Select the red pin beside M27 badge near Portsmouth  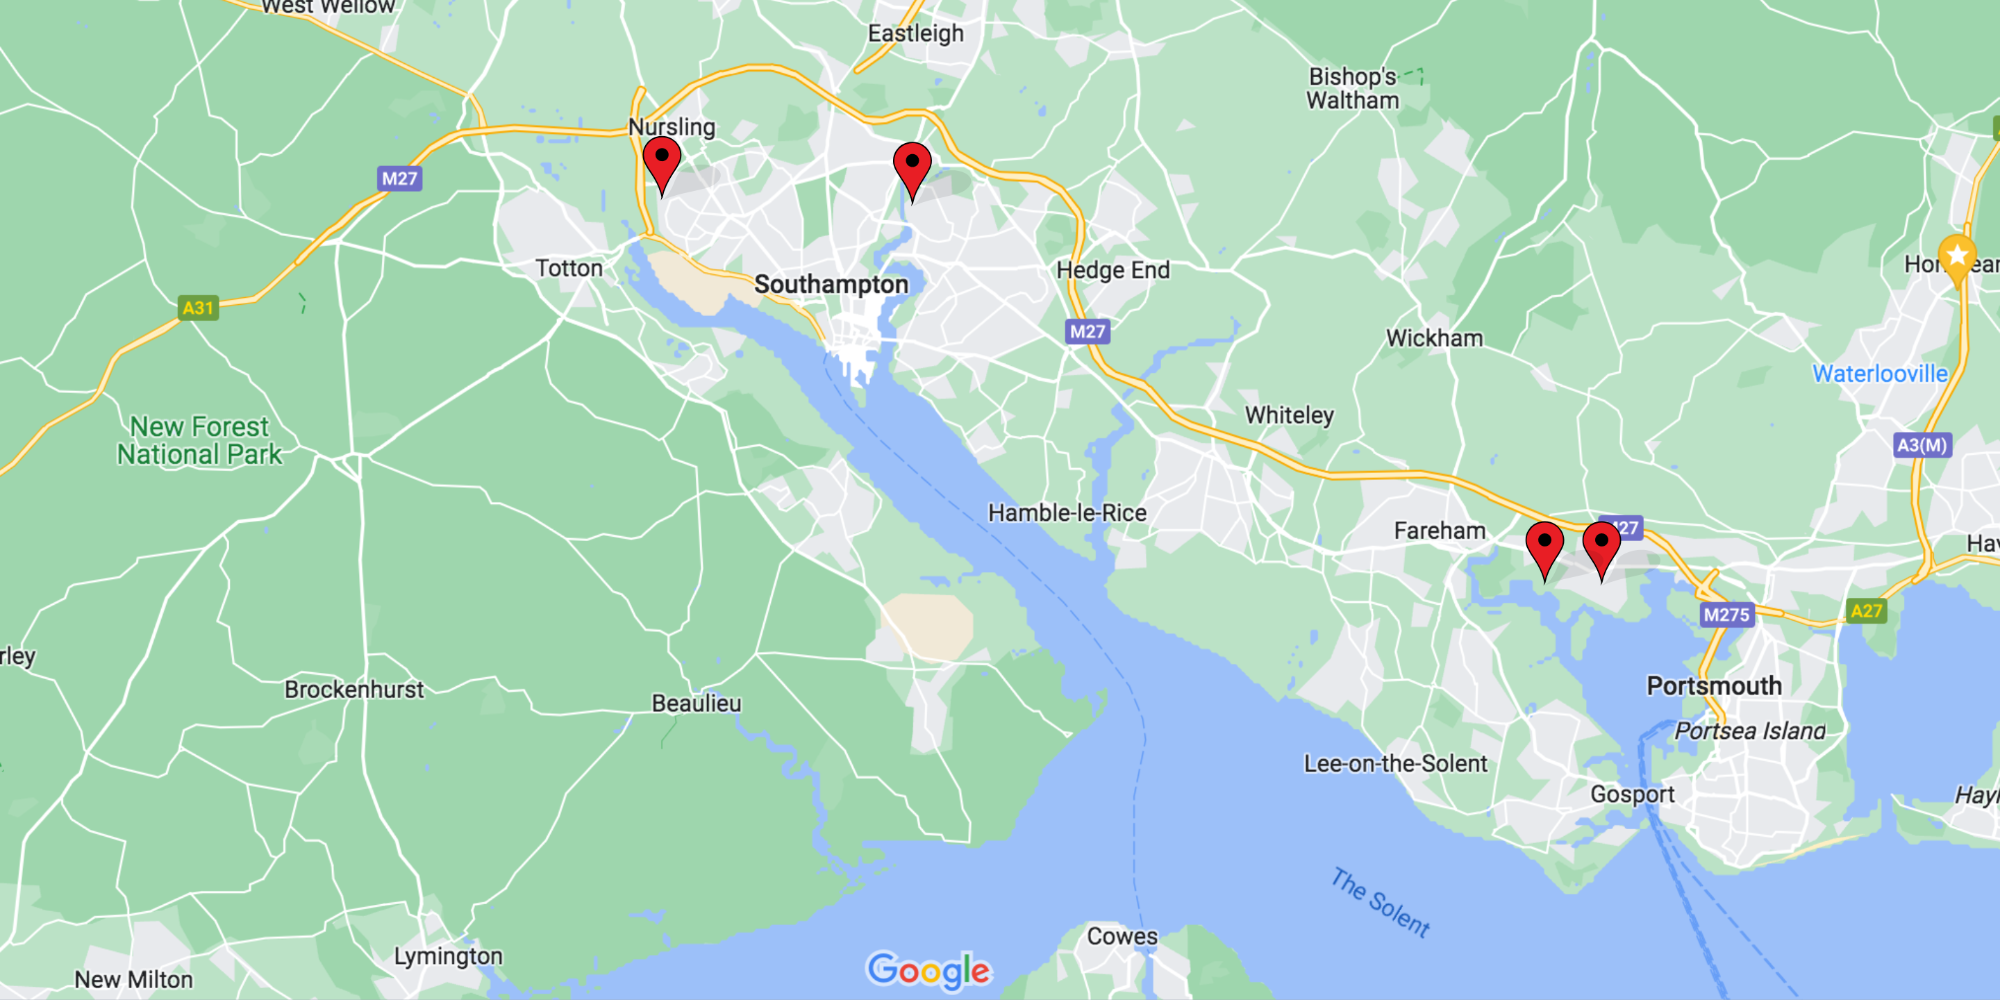click(1602, 550)
